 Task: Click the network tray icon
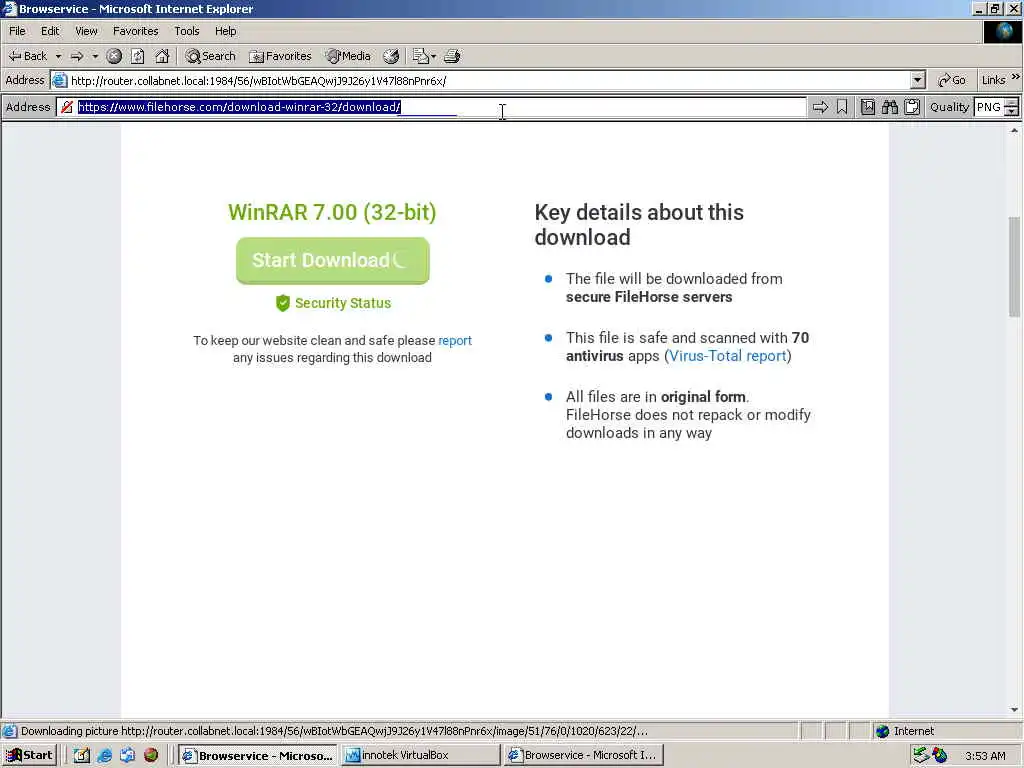point(921,756)
